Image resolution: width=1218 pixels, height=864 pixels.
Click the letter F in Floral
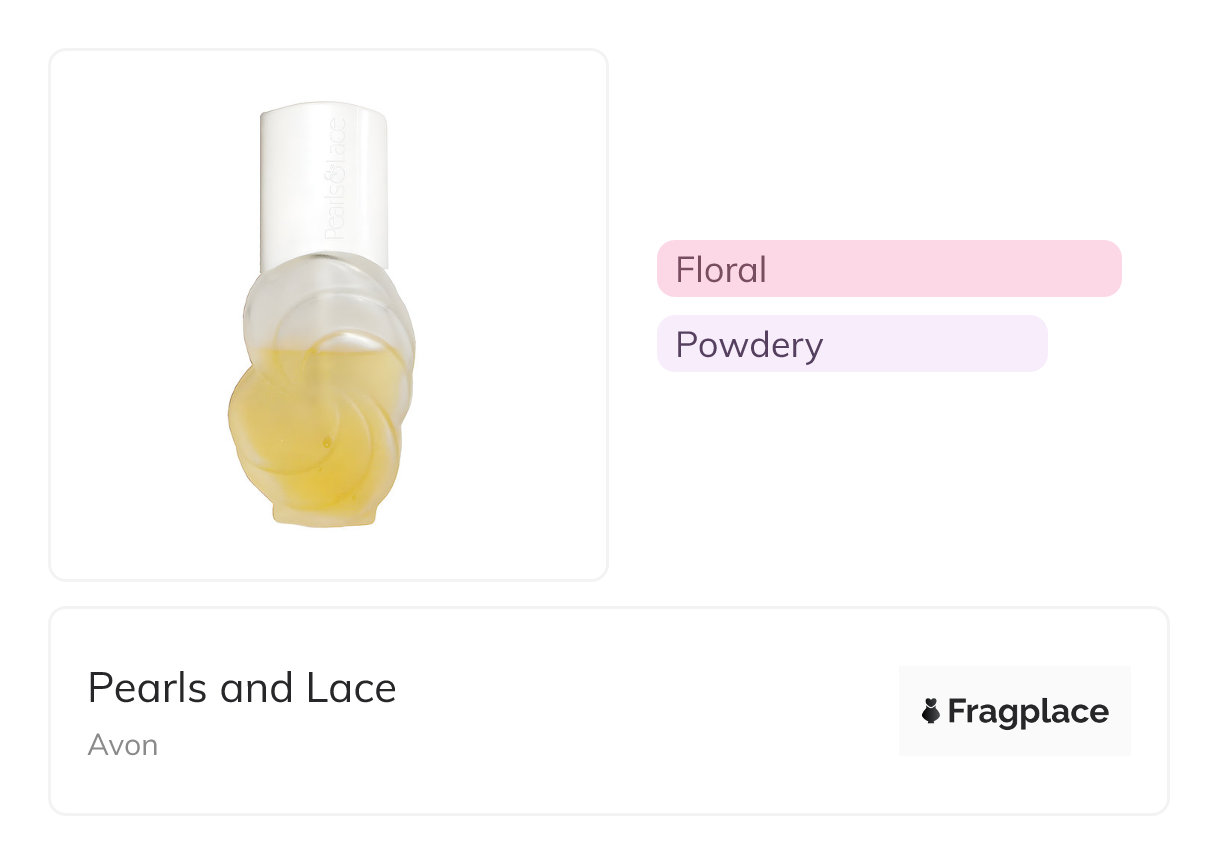(686, 269)
